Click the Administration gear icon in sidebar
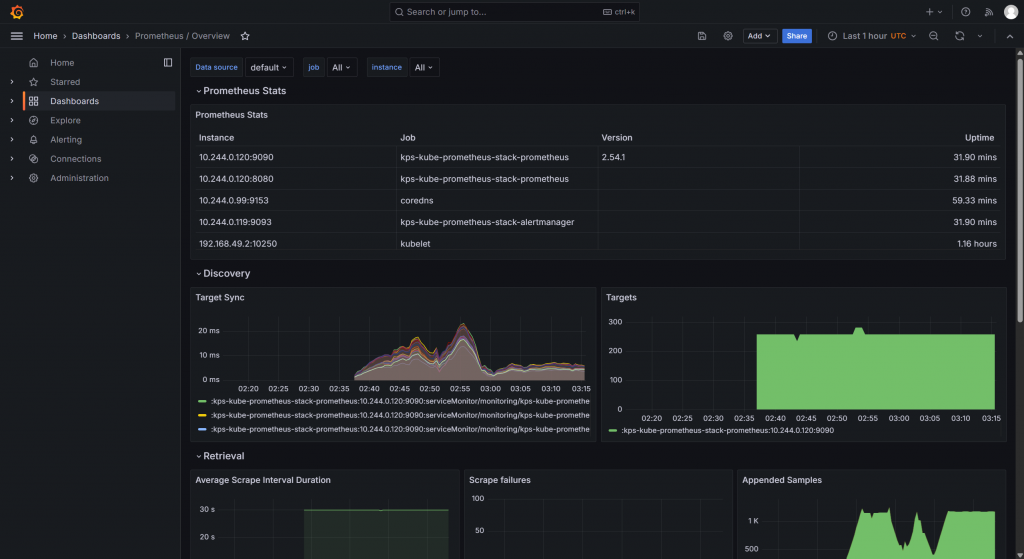 click(33, 178)
